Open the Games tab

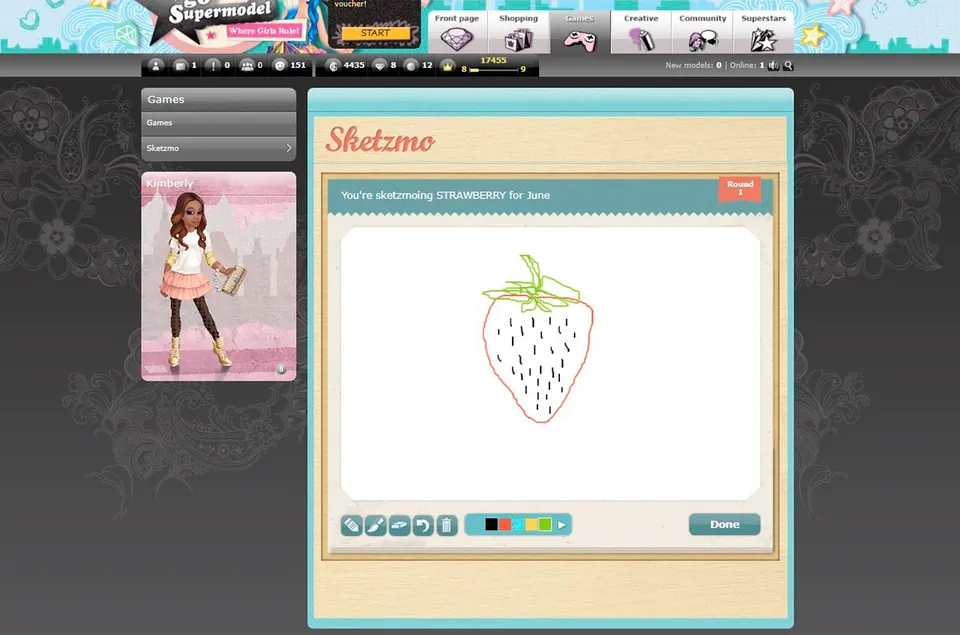580,32
